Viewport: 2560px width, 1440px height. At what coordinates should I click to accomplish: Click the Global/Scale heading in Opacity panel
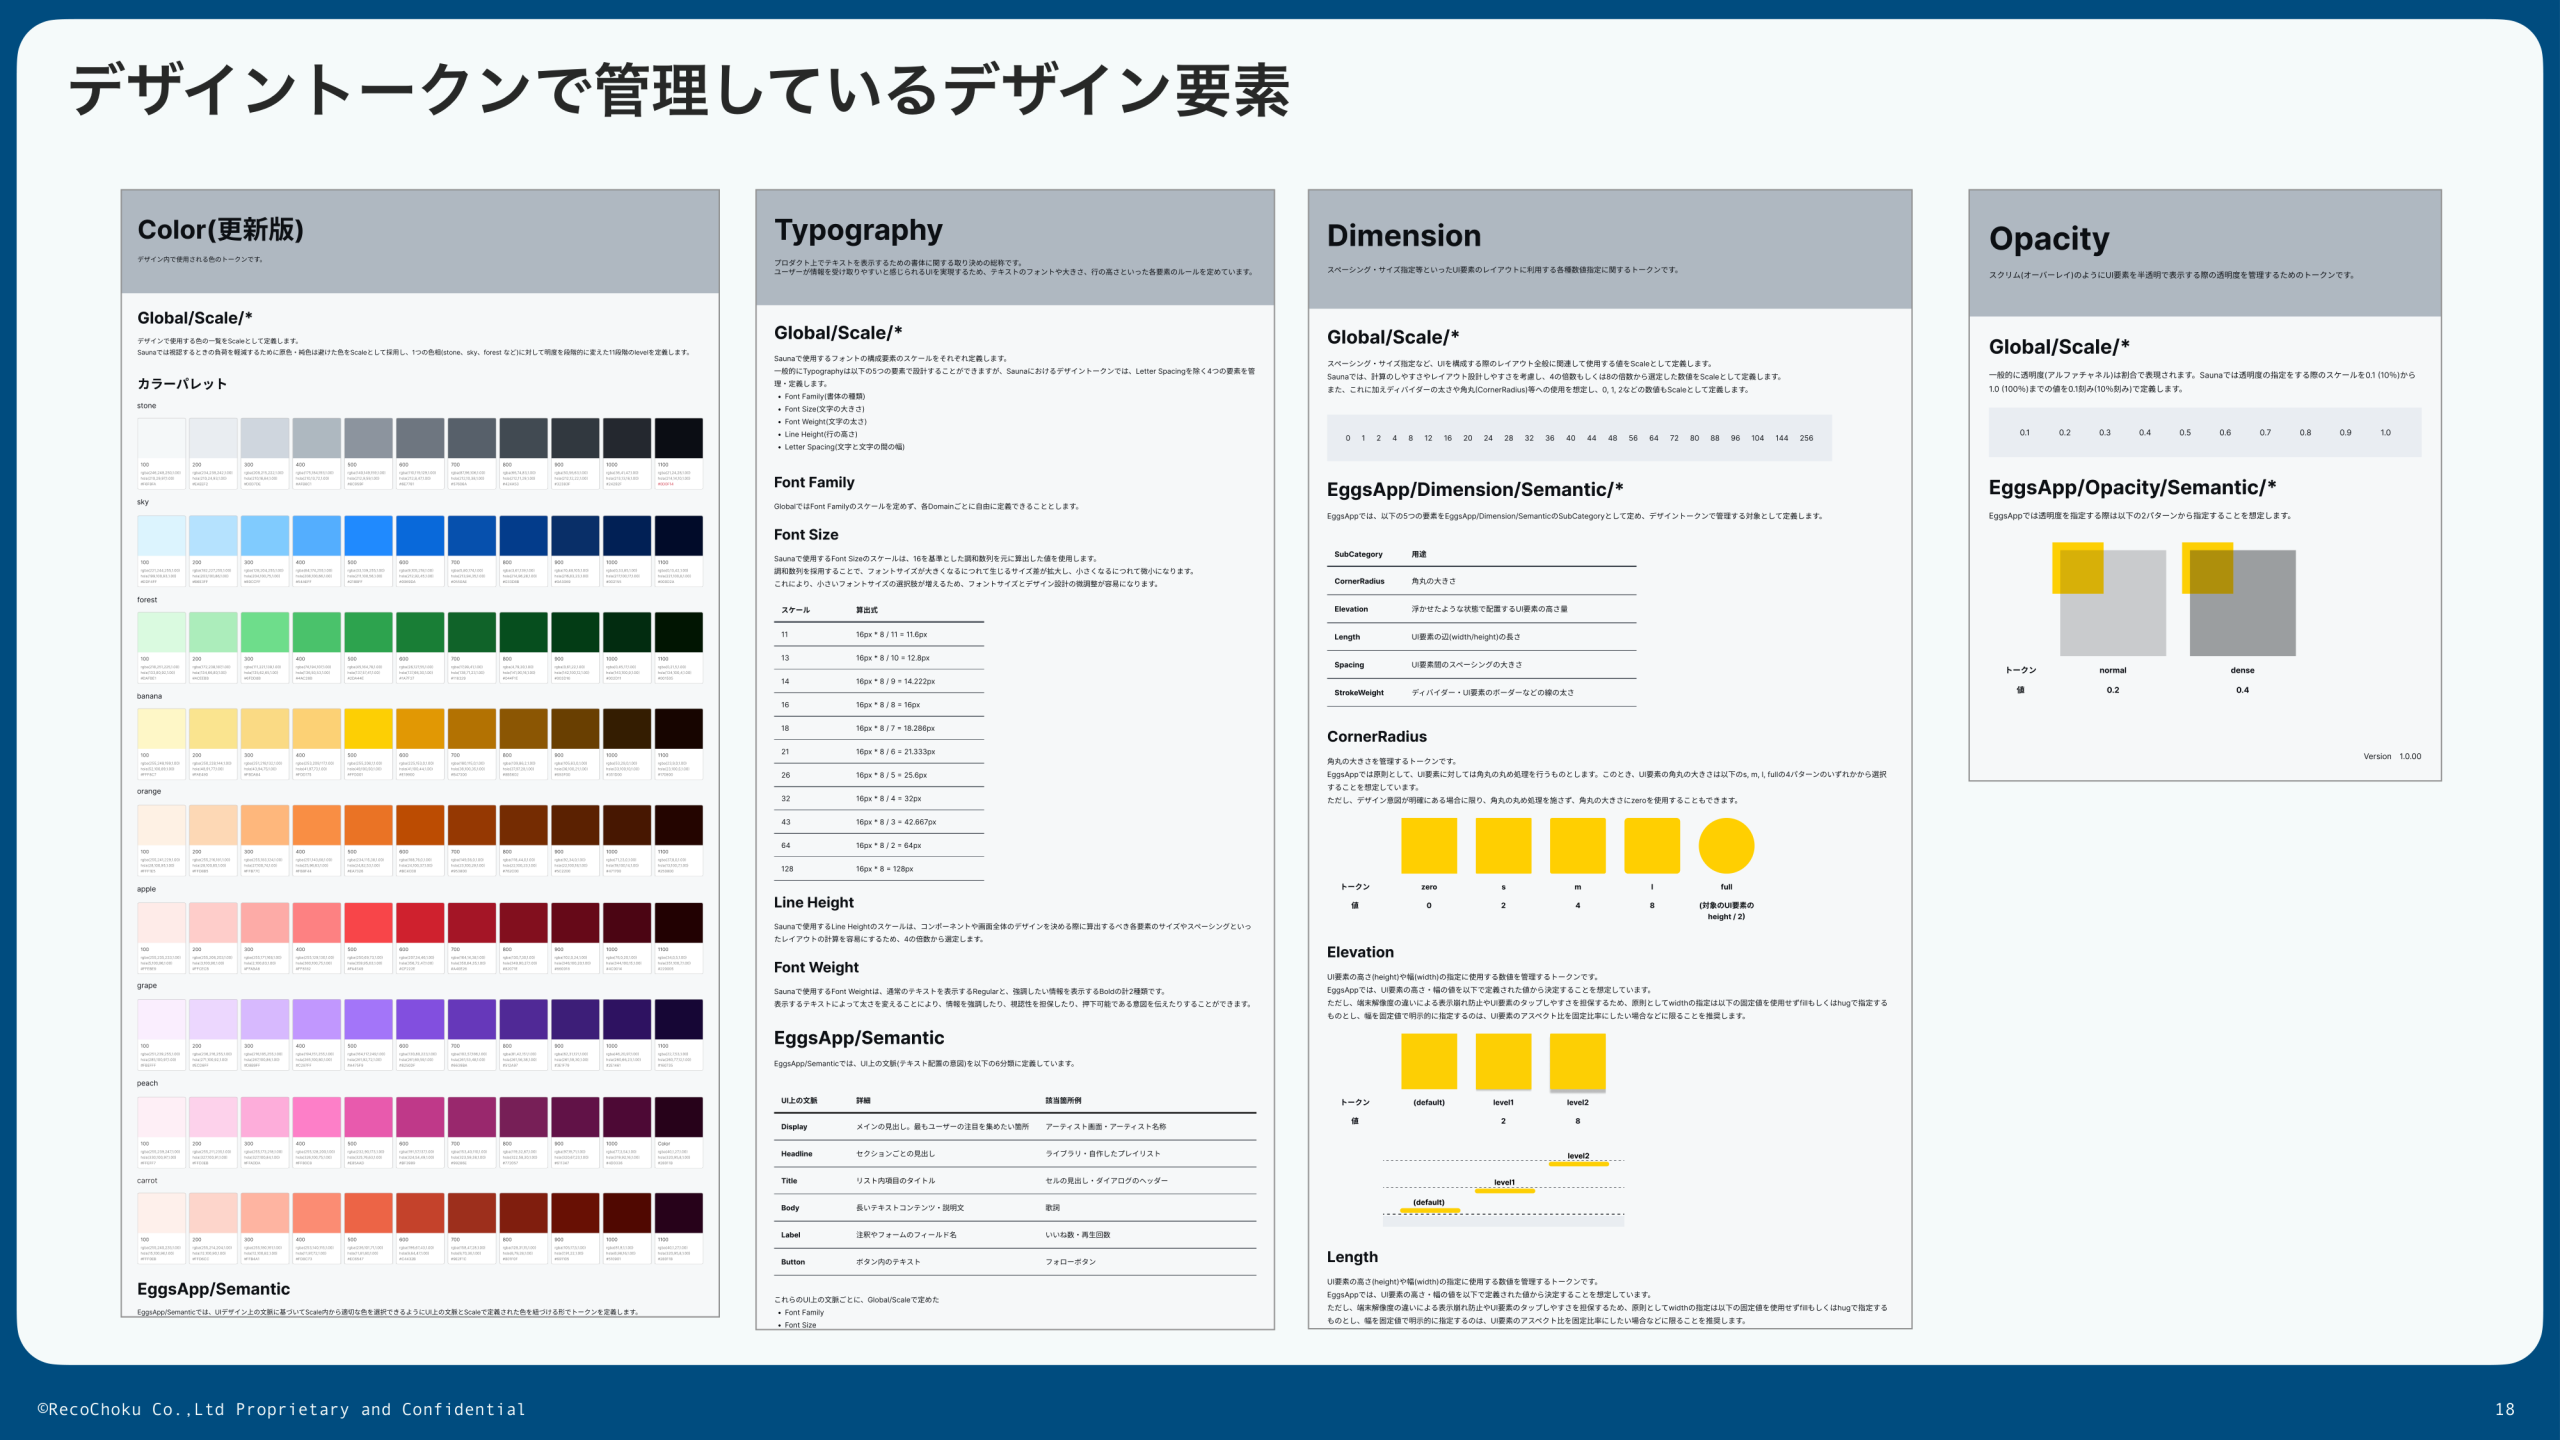2060,346
